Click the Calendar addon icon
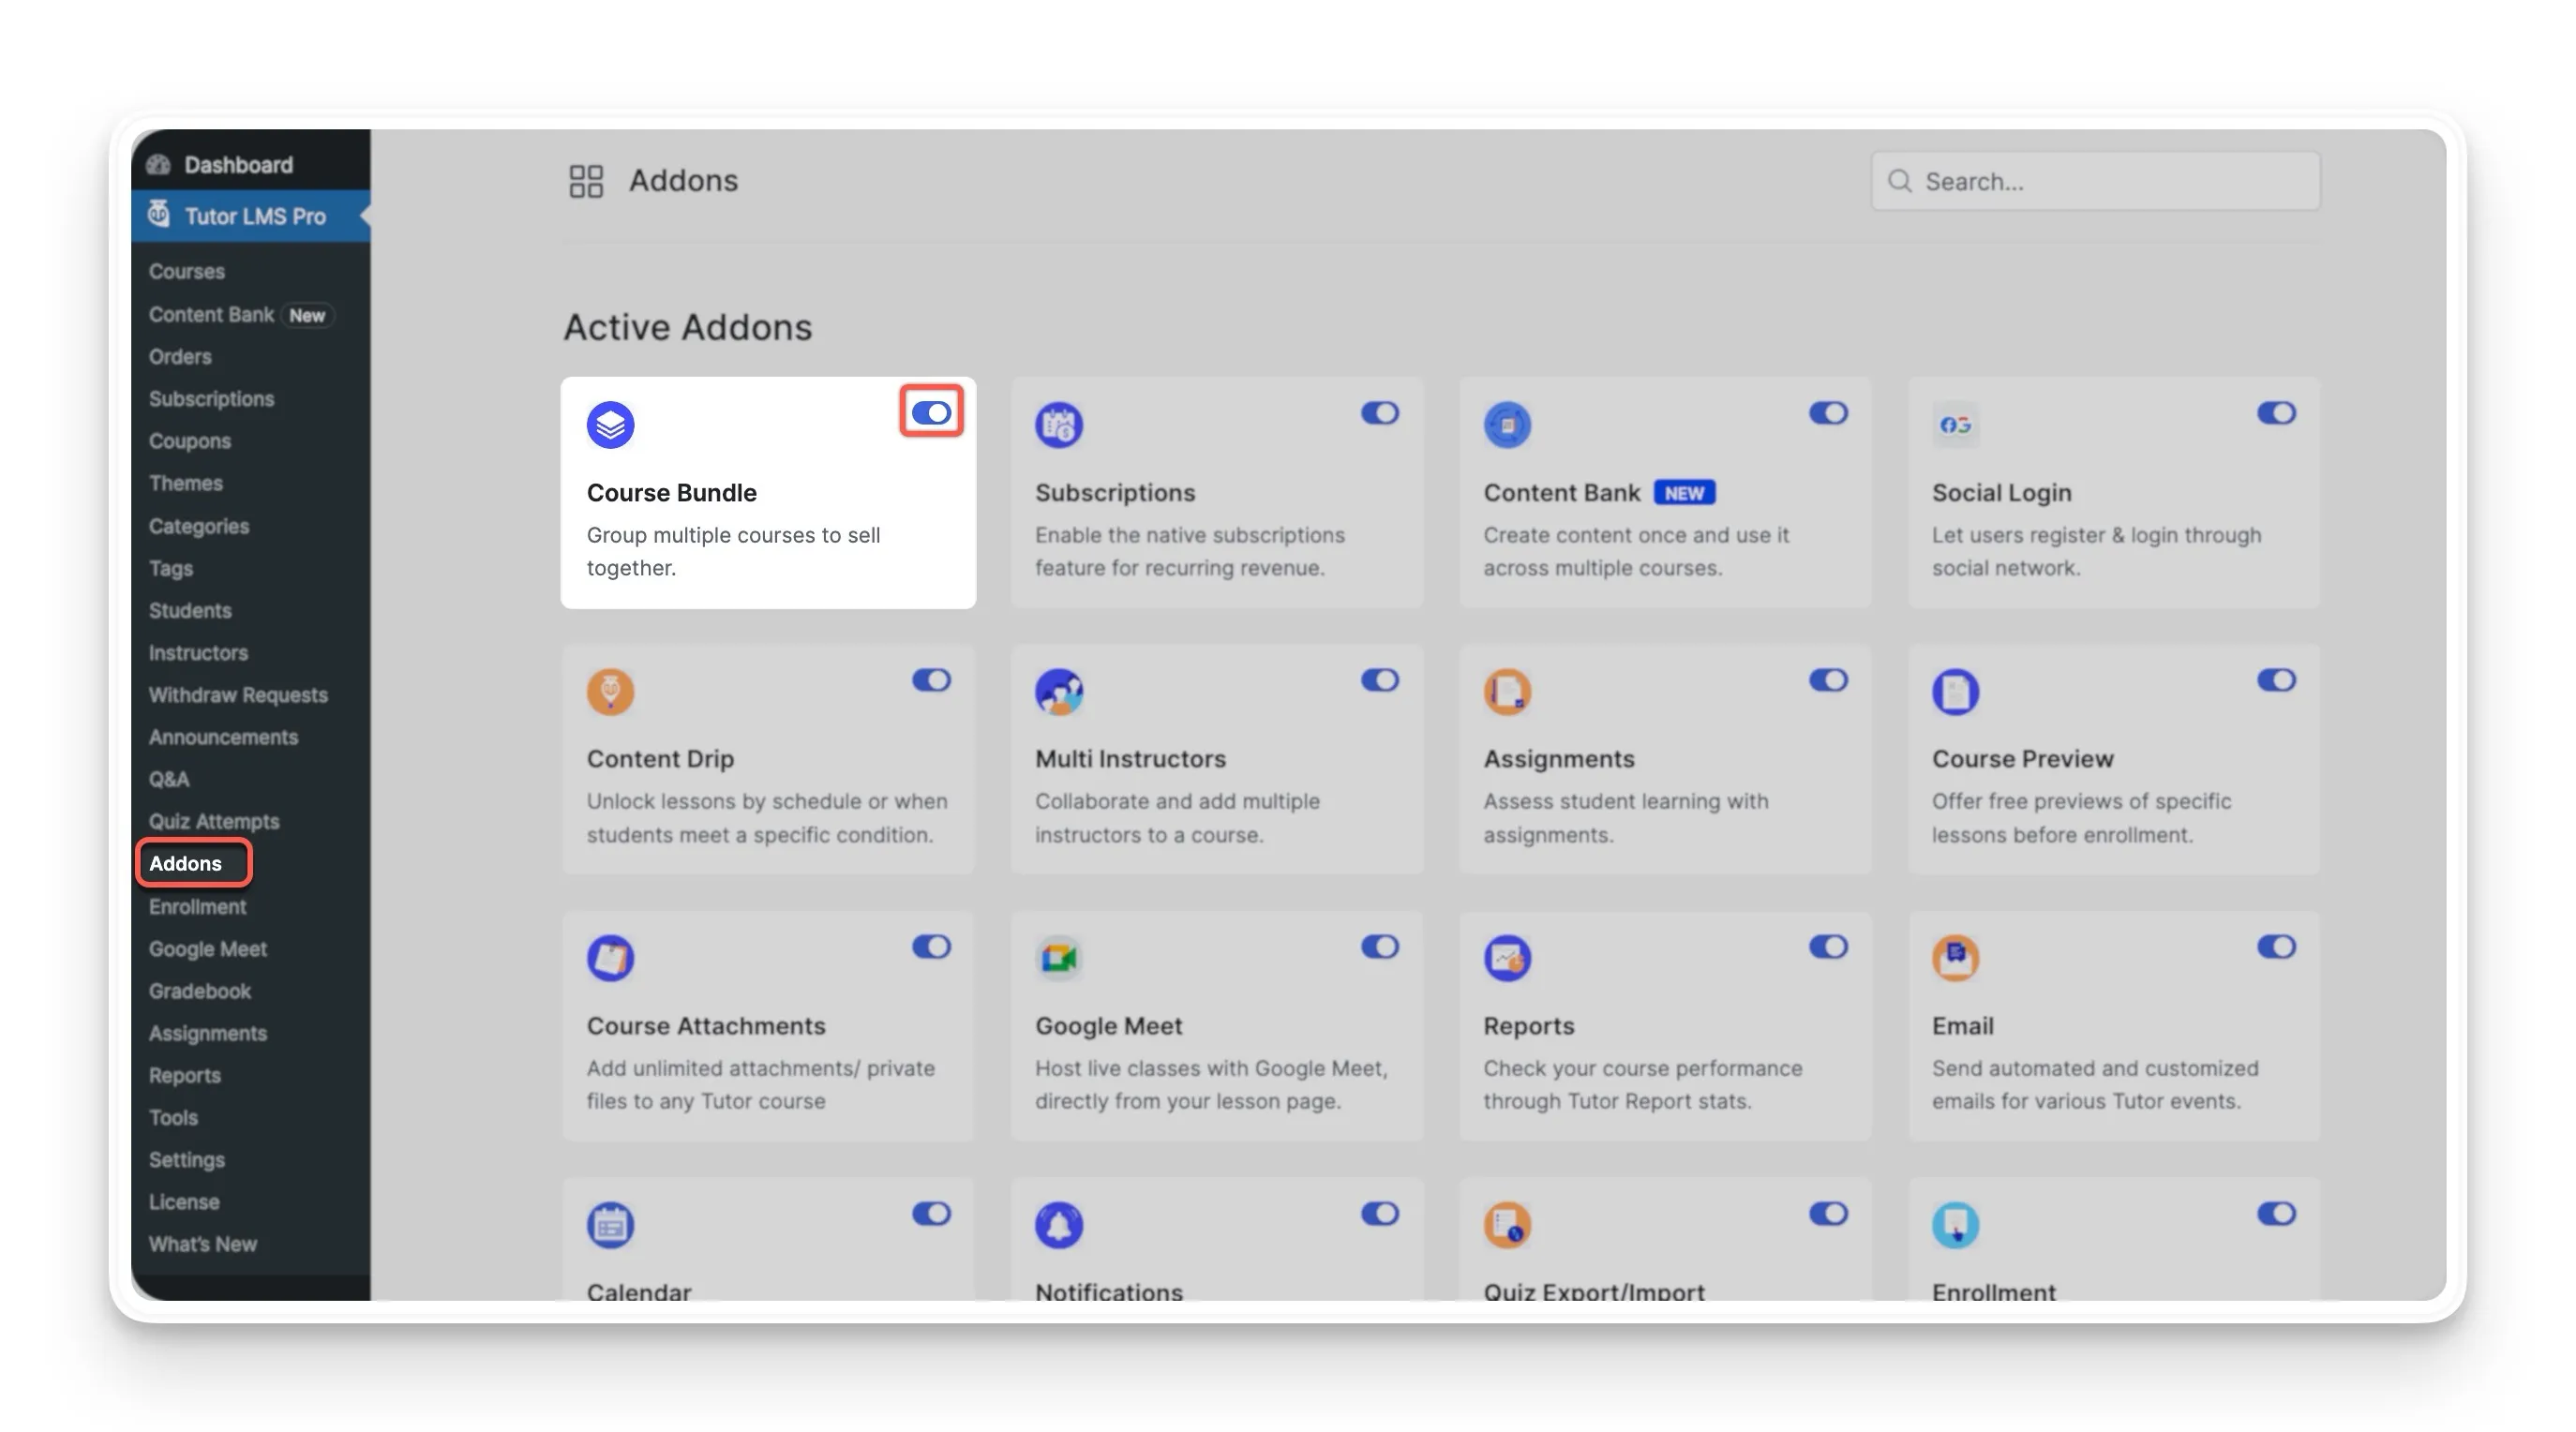The width and height of the screenshot is (2576, 1432). tap(610, 1224)
